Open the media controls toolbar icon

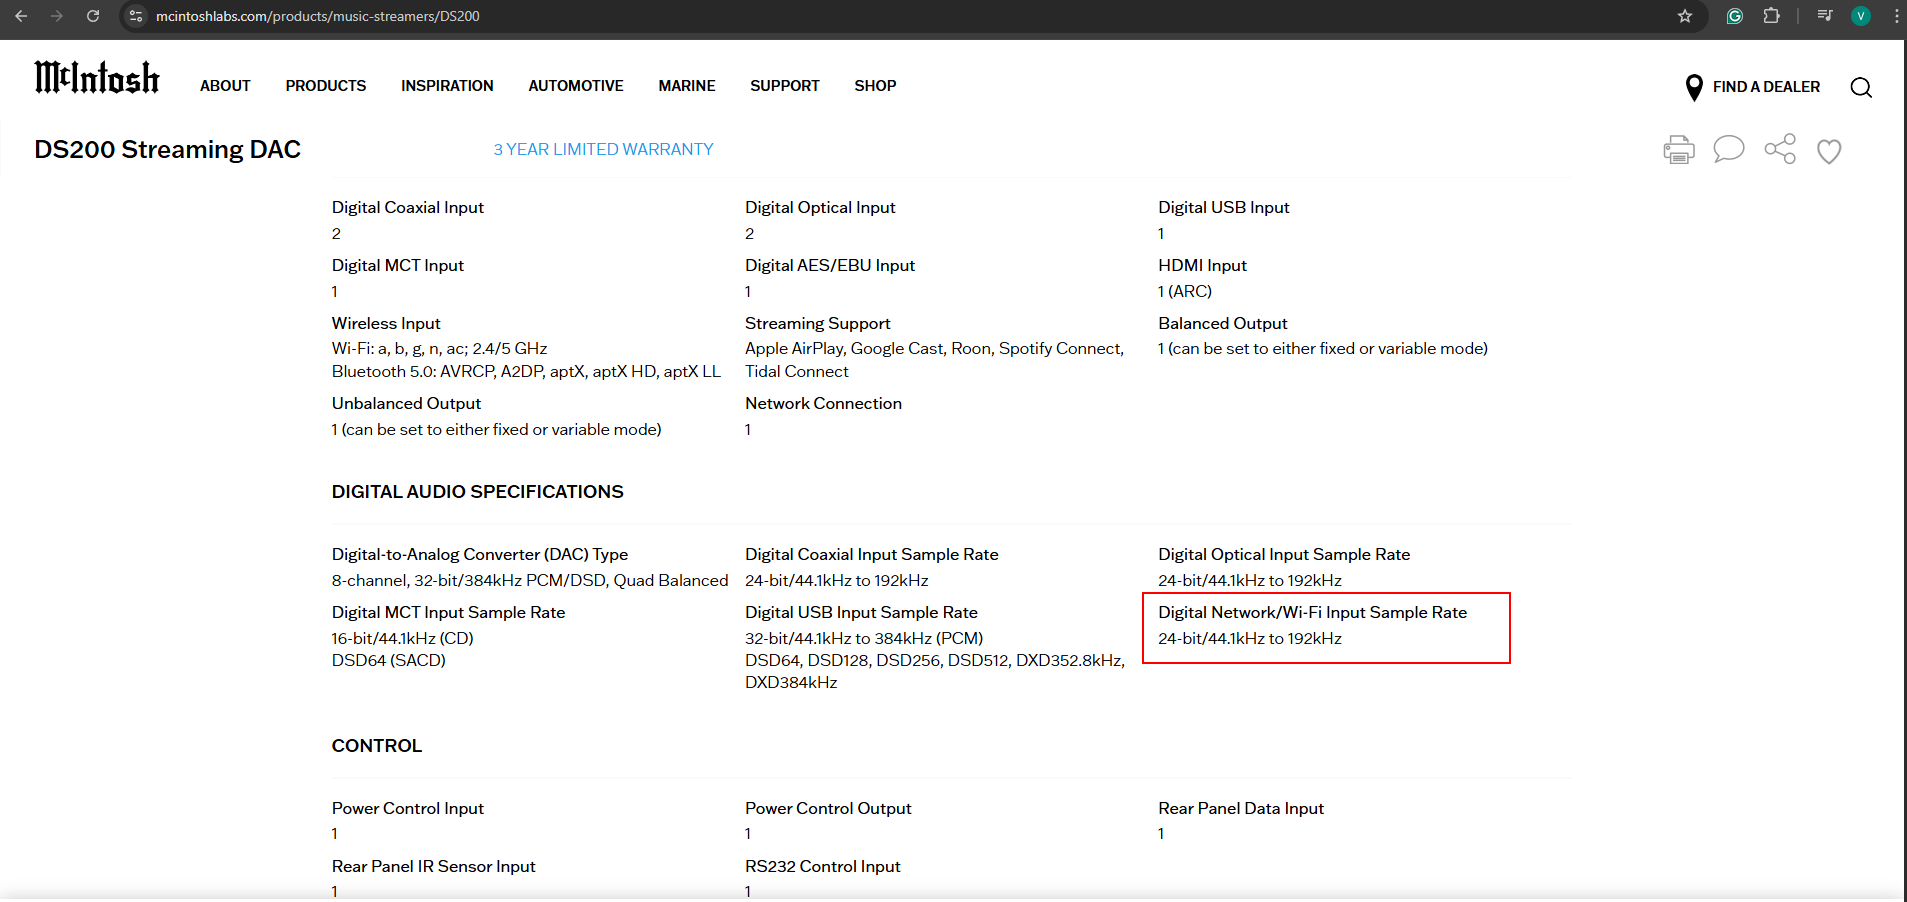[x=1825, y=16]
